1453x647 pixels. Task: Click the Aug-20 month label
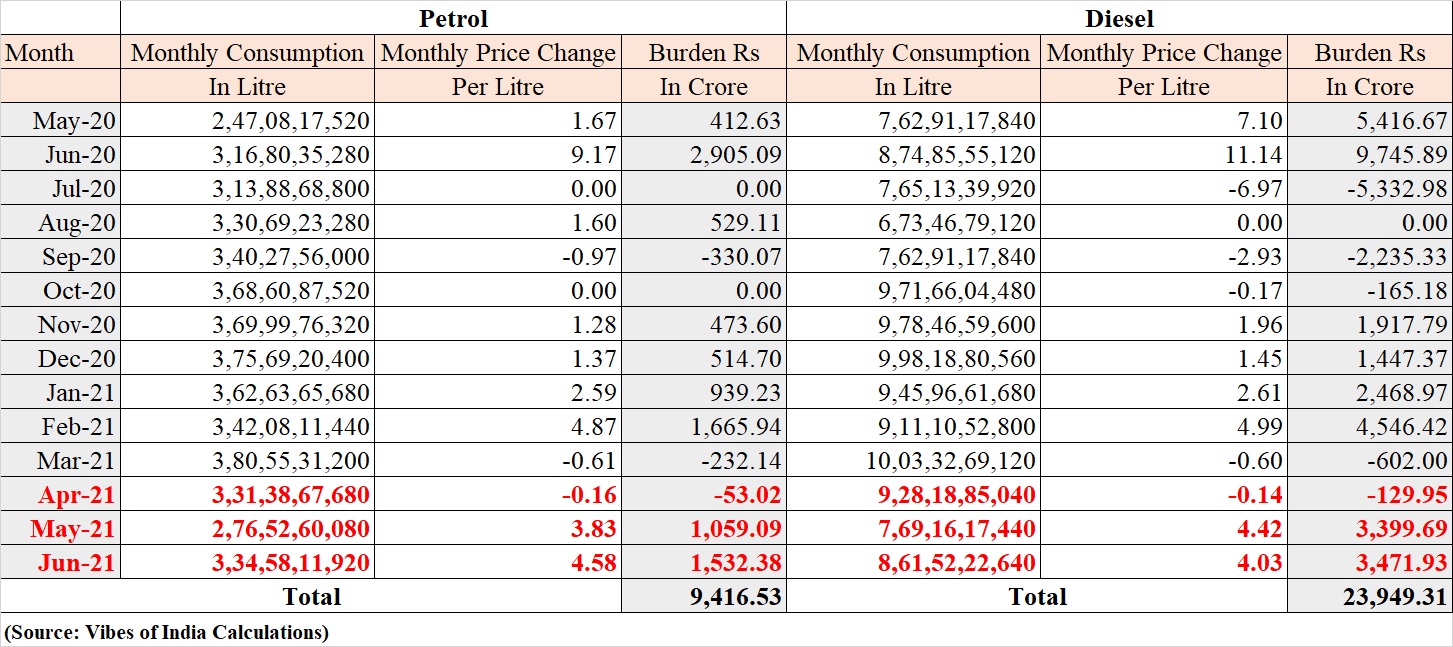coord(78,223)
